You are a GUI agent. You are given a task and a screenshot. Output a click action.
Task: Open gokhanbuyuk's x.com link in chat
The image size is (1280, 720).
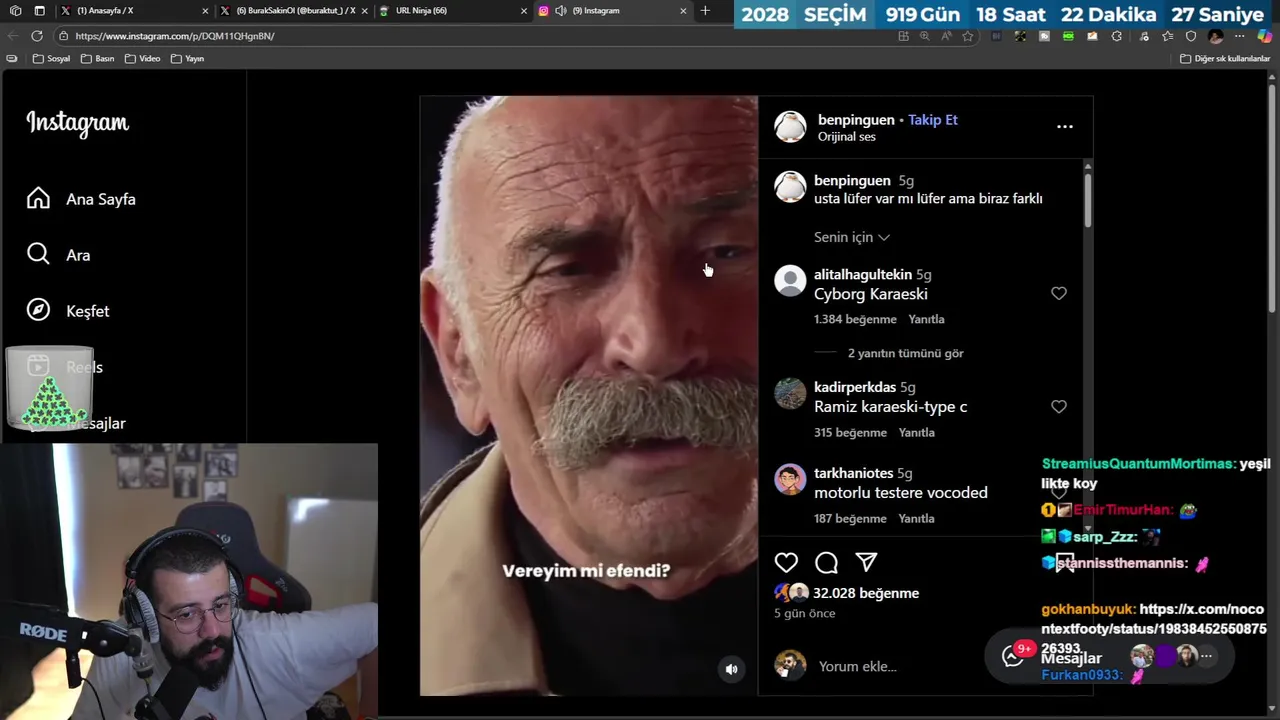click(1154, 628)
